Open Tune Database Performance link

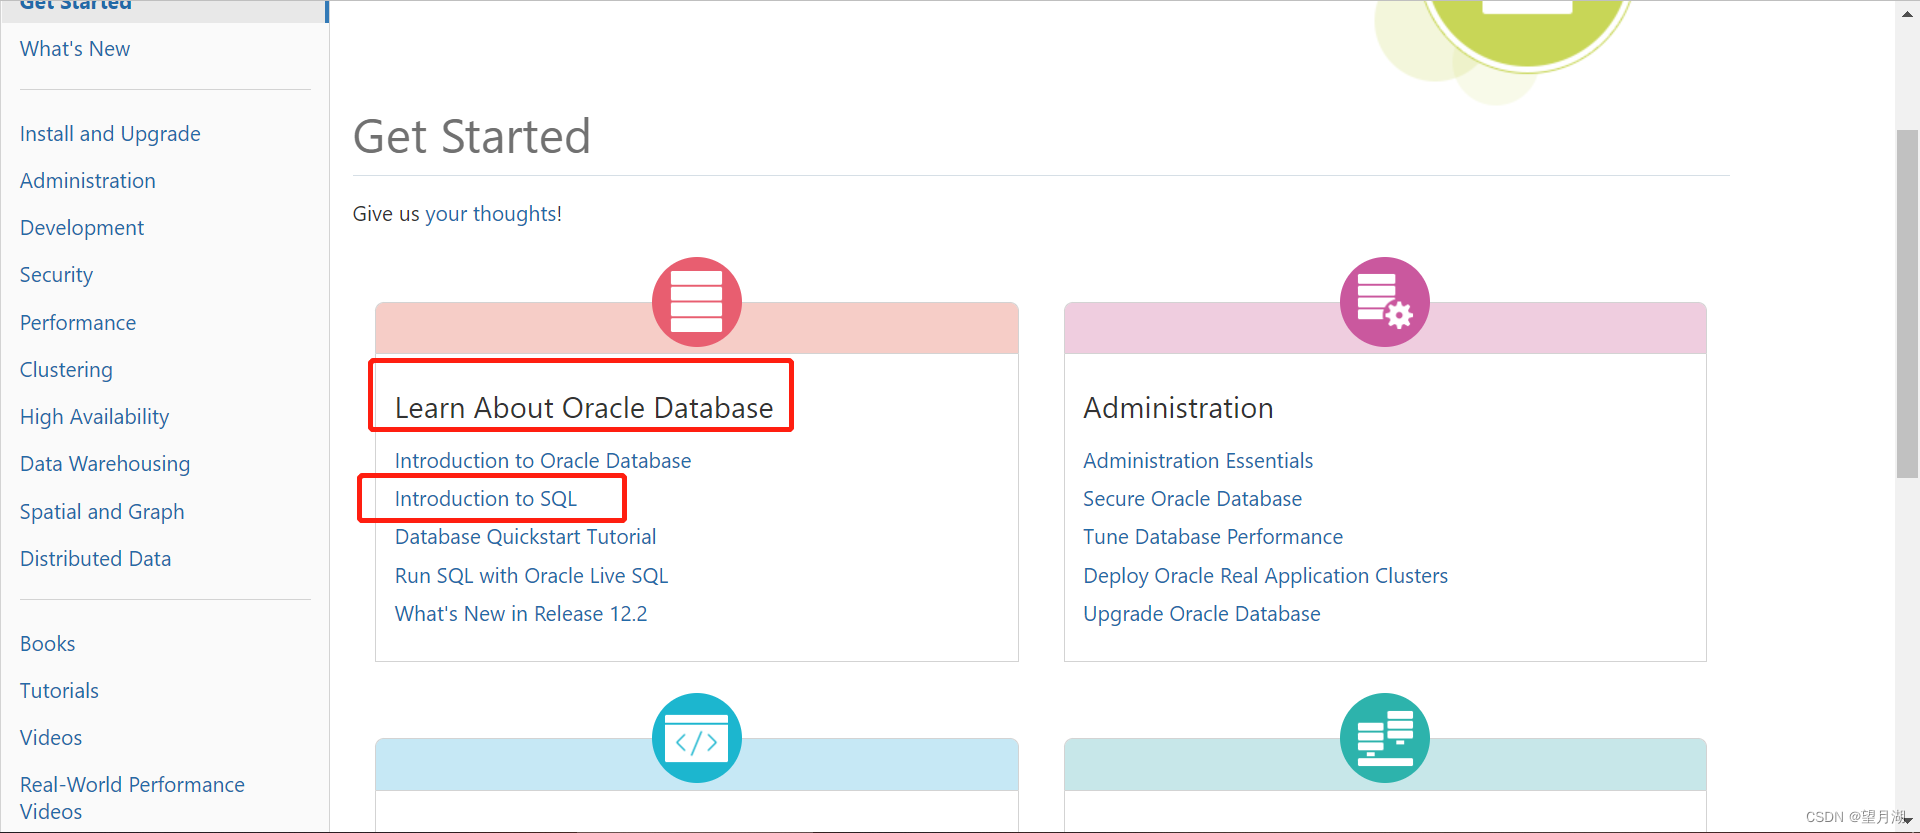pyautogui.click(x=1213, y=537)
